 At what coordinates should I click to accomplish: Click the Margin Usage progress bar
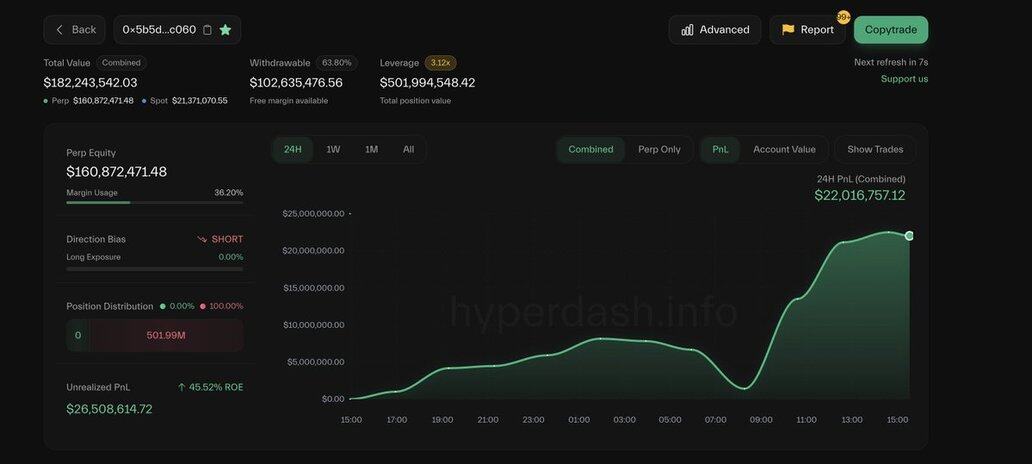[x=154, y=202]
